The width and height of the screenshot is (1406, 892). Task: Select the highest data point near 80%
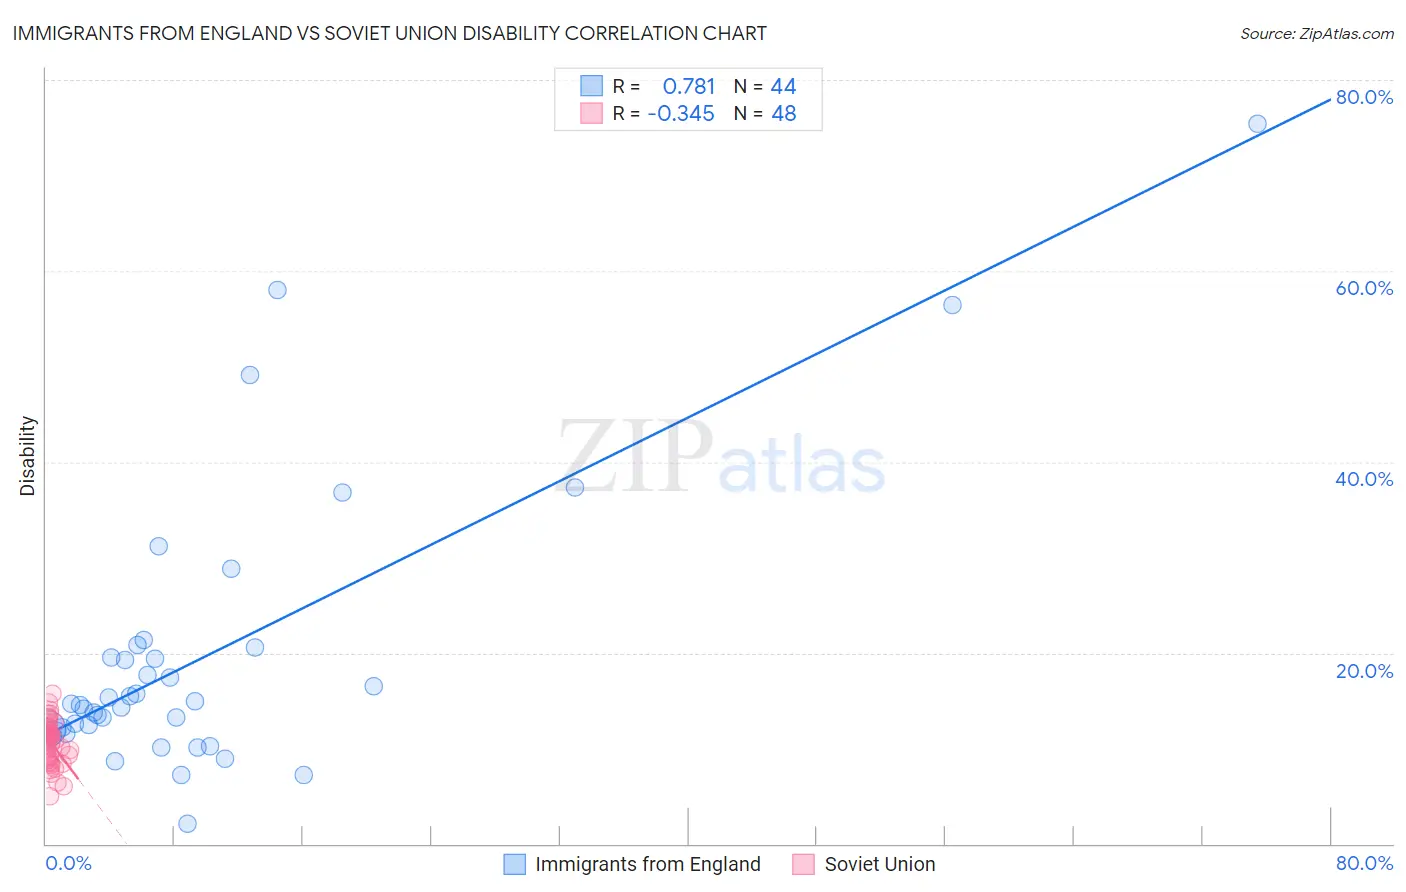(1257, 124)
